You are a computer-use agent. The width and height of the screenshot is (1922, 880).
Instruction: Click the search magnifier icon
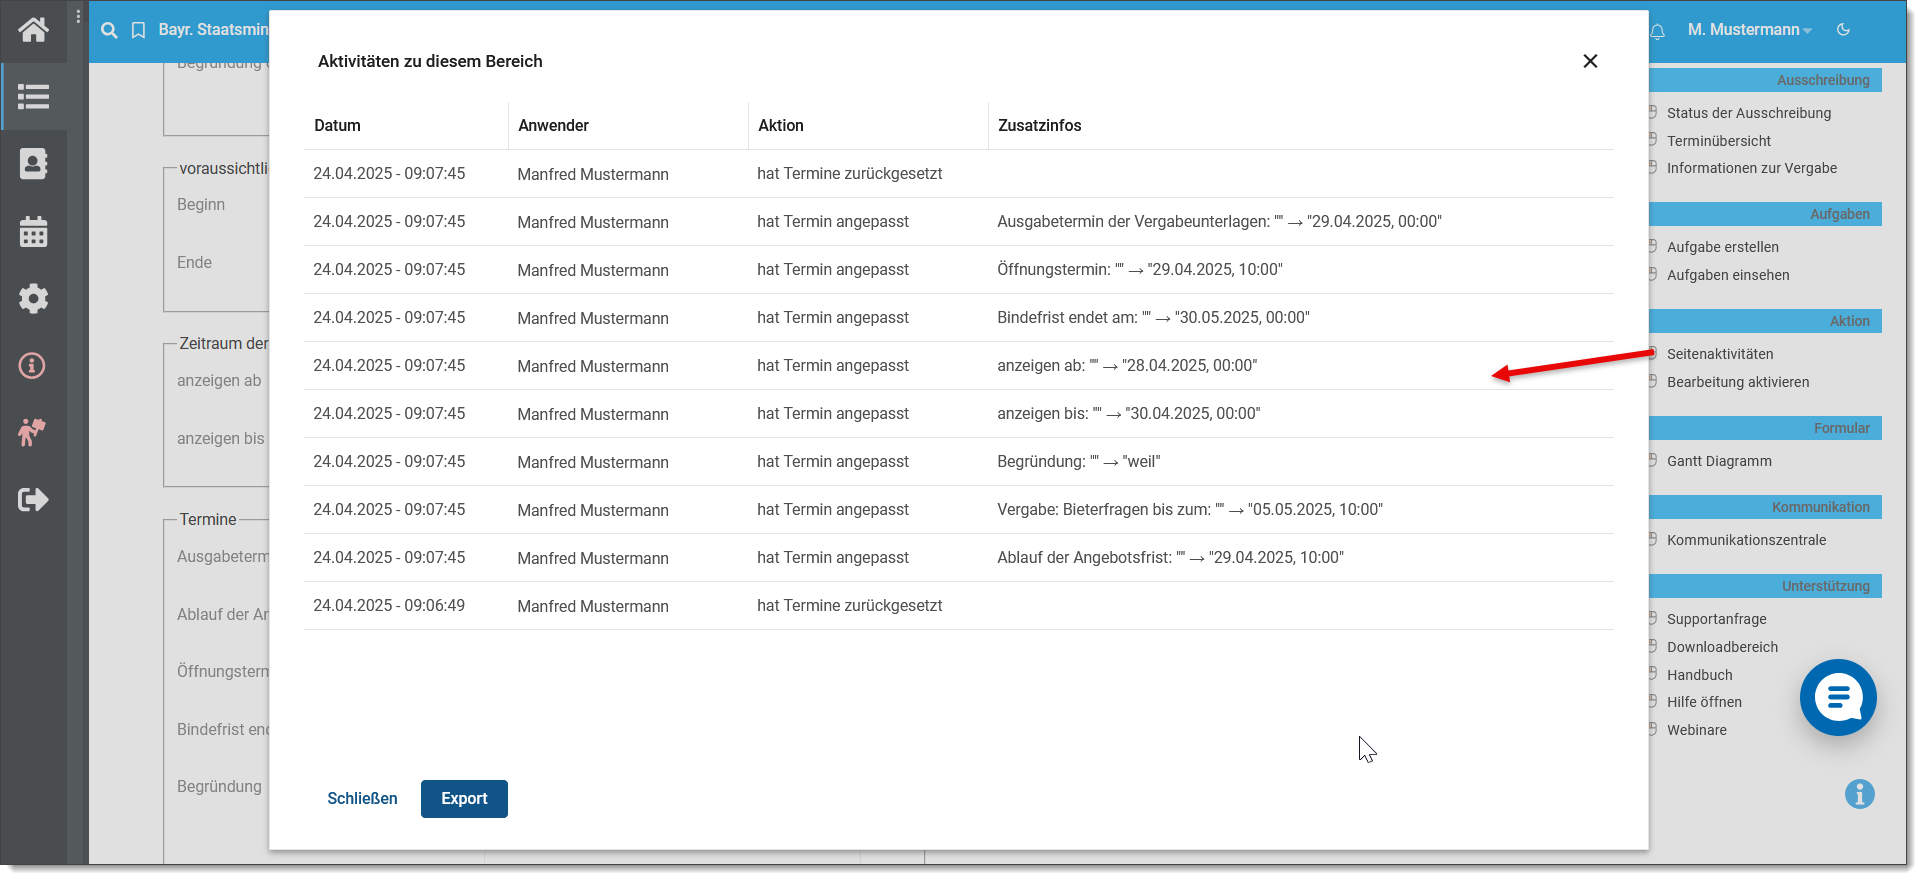coord(109,31)
